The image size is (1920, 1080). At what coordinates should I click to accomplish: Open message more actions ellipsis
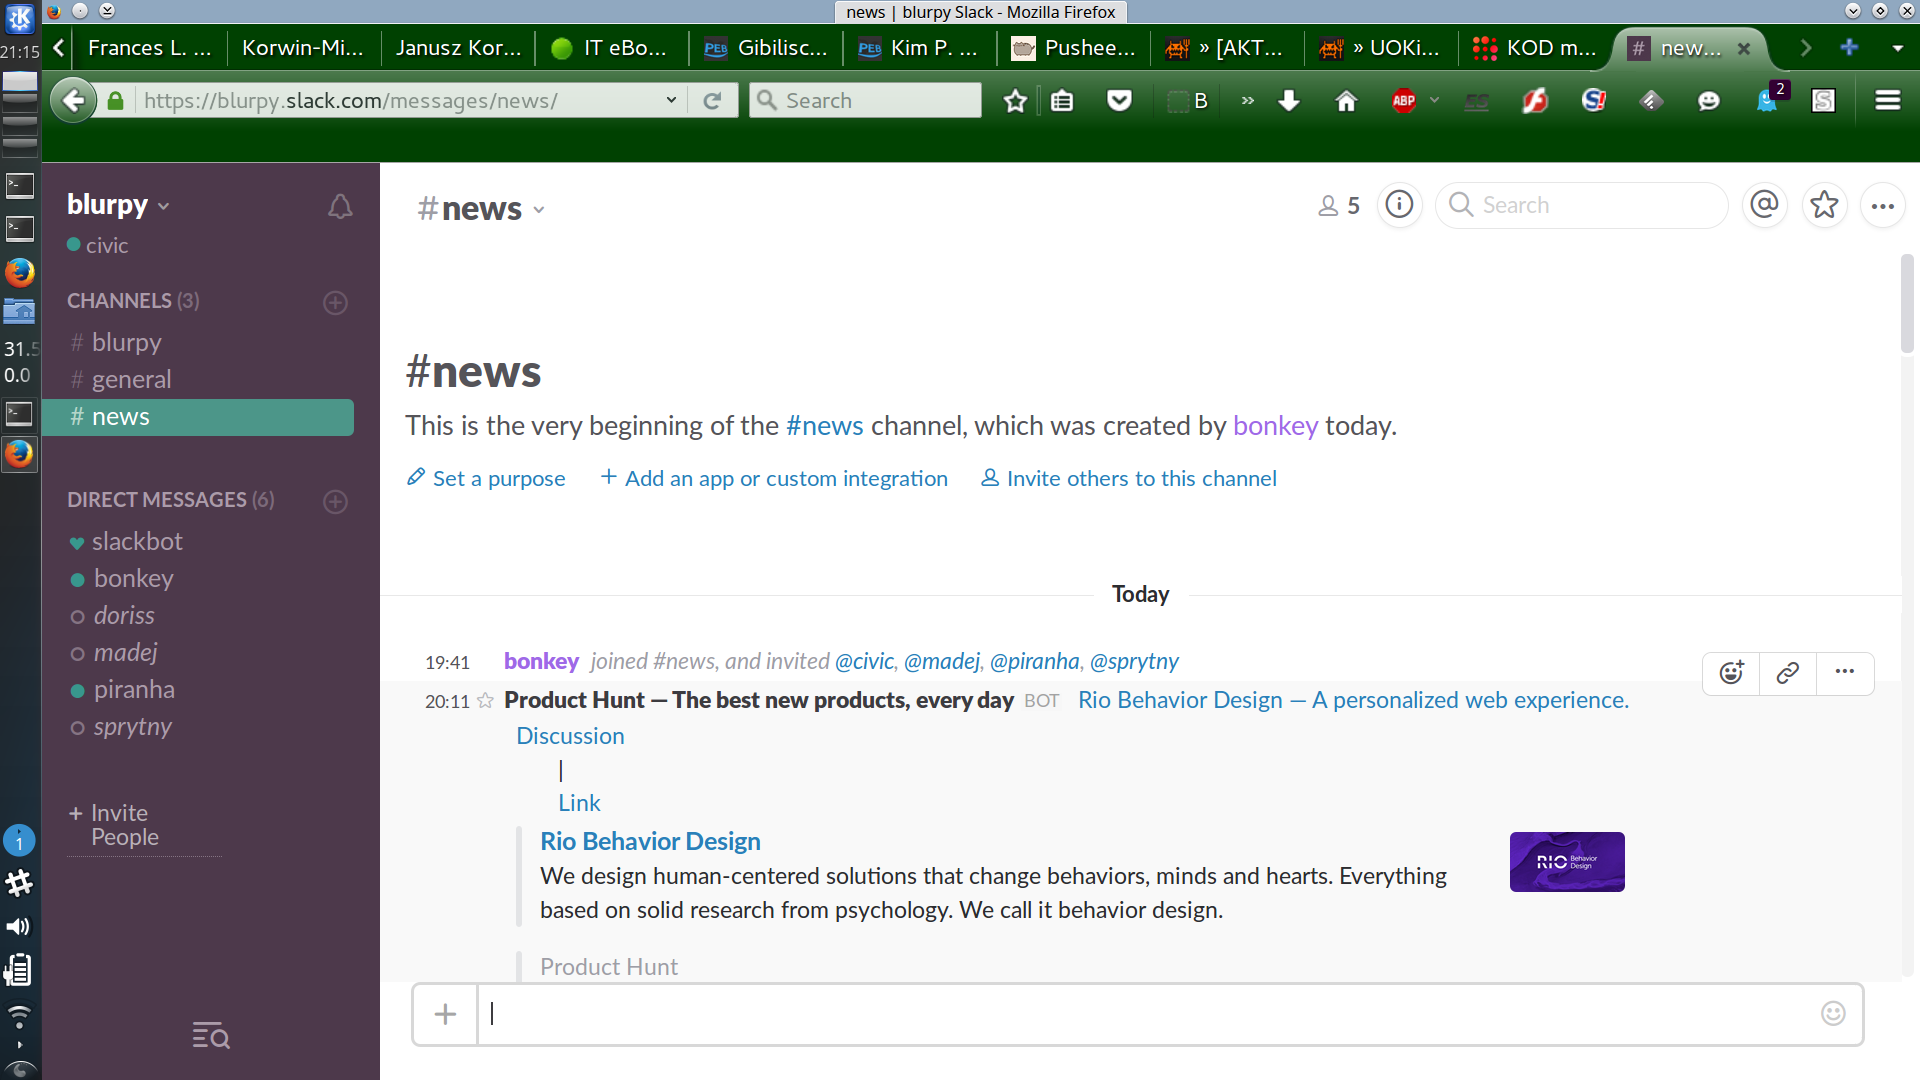pyautogui.click(x=1845, y=673)
